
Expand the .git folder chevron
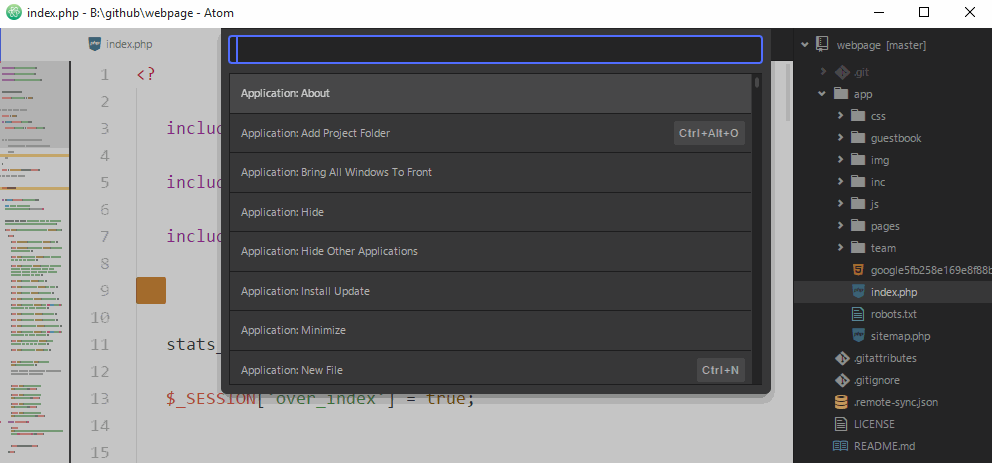point(822,72)
